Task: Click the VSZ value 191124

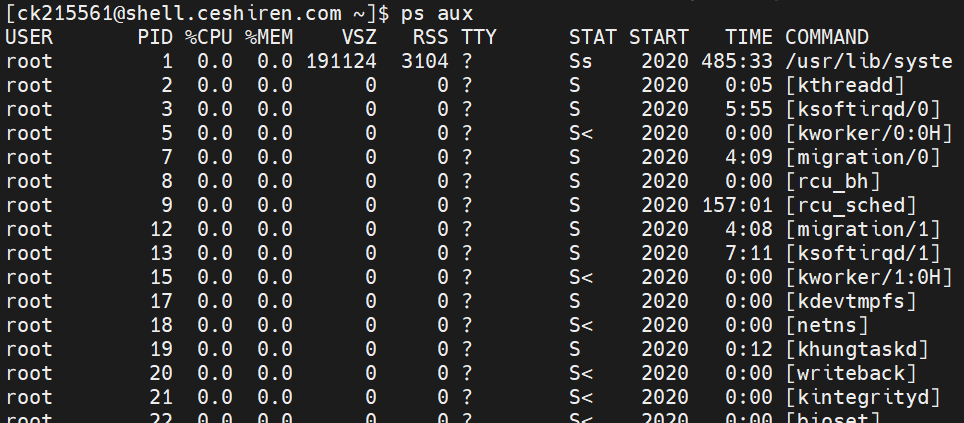Action: pyautogui.click(x=341, y=61)
